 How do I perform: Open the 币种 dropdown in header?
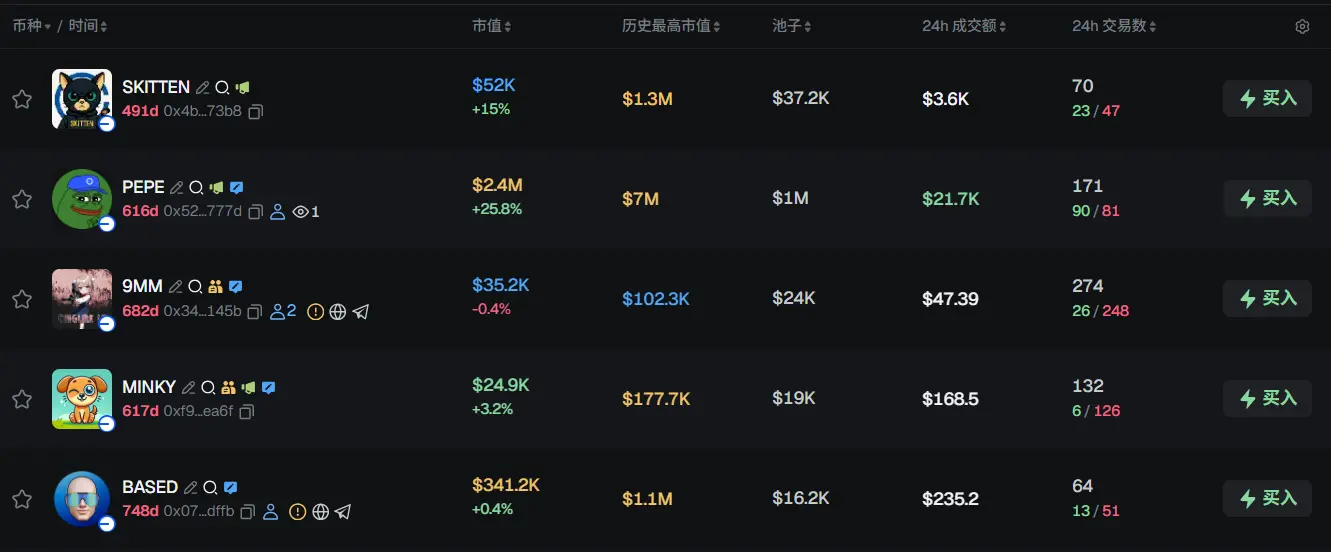tap(32, 26)
